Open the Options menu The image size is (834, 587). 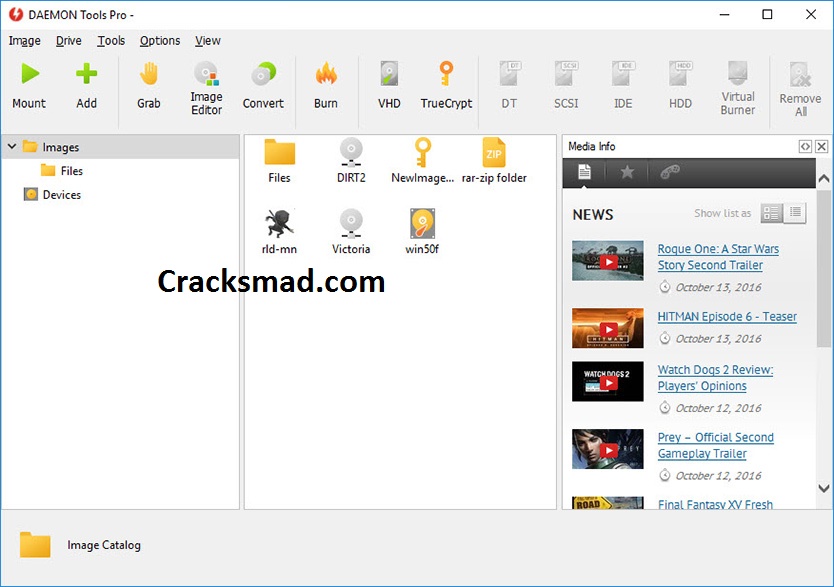coord(160,41)
